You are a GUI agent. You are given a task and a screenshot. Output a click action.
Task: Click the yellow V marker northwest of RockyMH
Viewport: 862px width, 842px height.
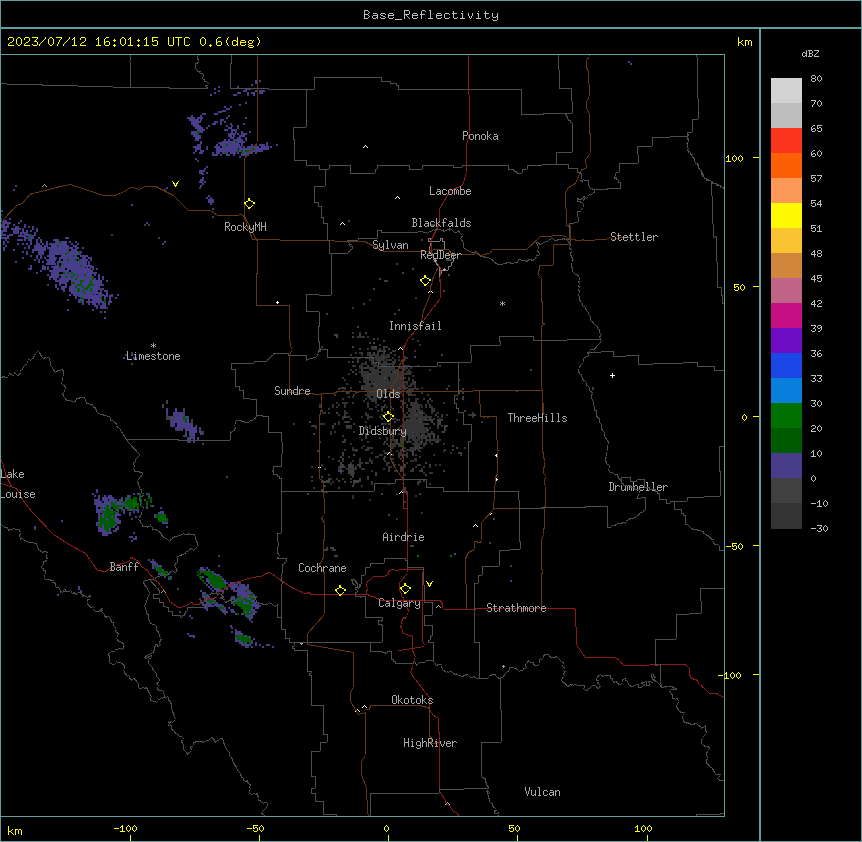(x=175, y=184)
